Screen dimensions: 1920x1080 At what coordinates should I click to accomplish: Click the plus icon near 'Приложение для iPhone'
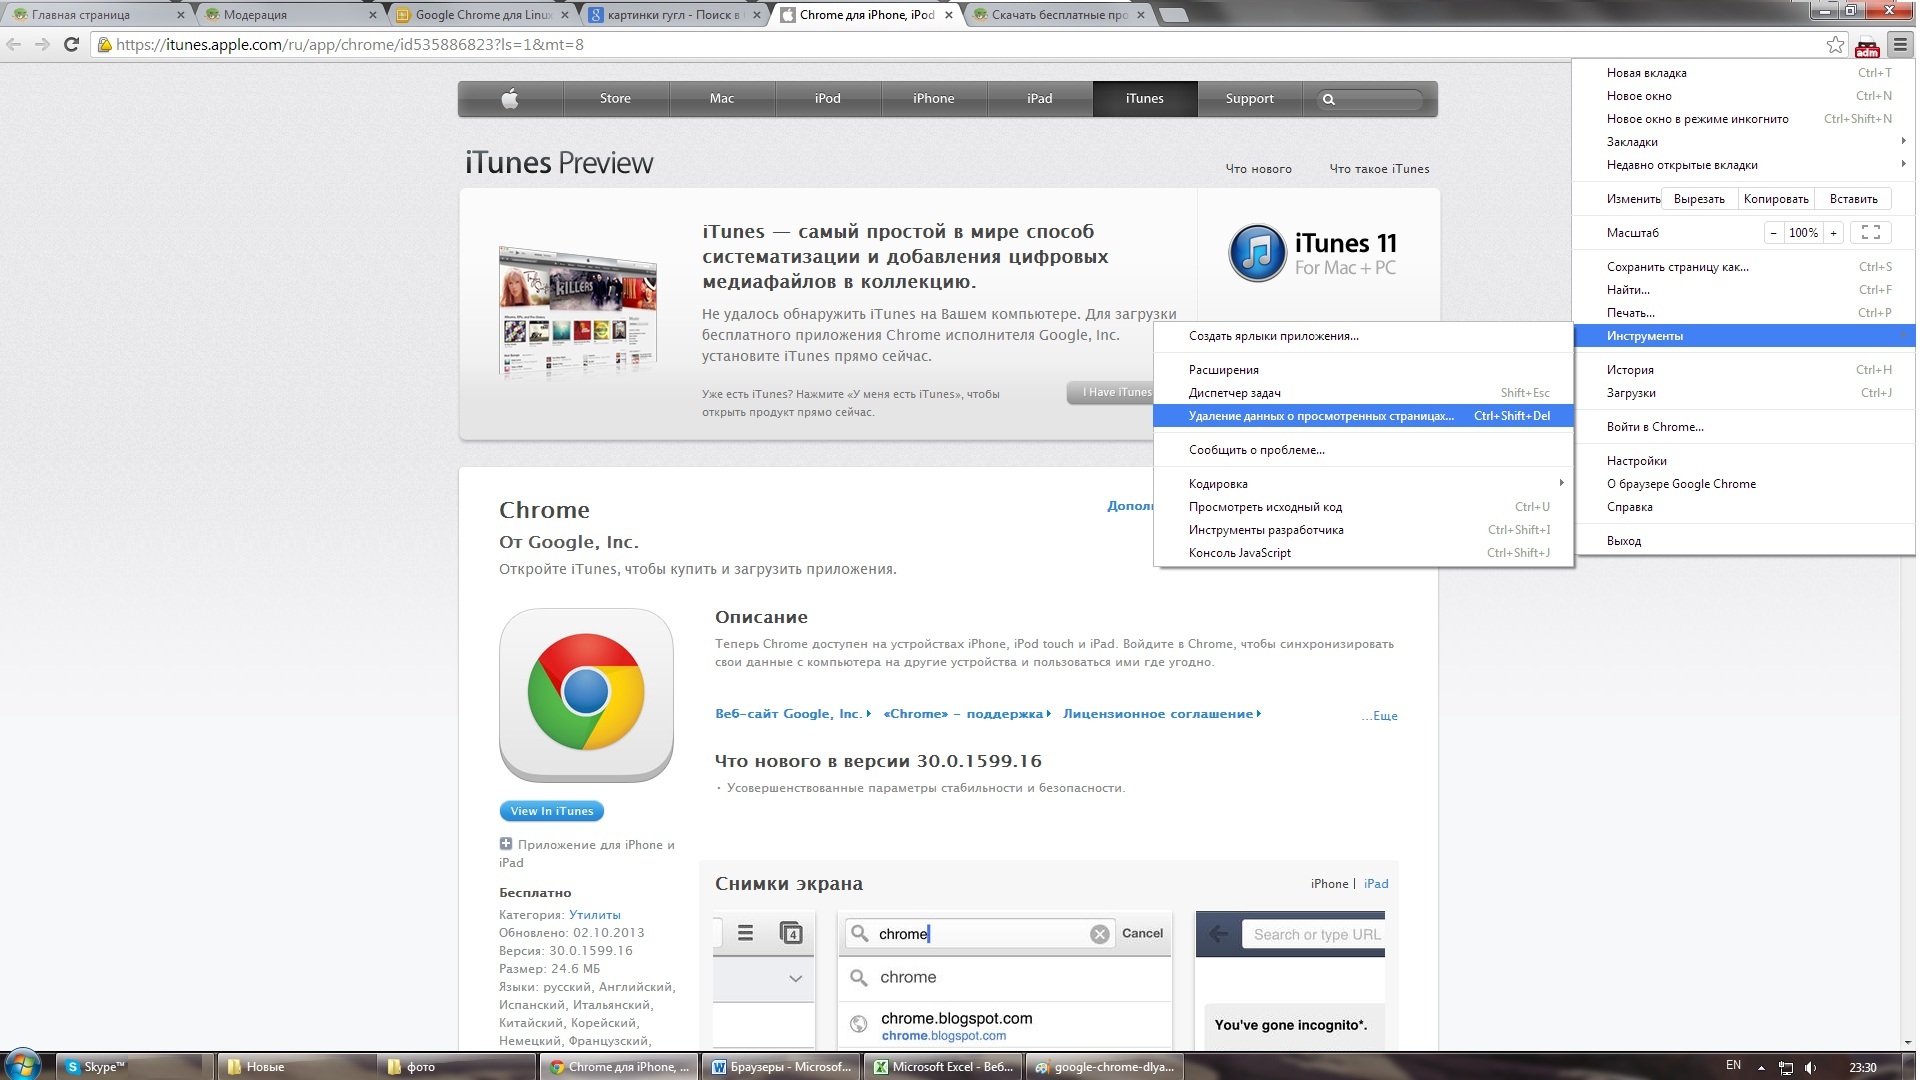coord(505,844)
